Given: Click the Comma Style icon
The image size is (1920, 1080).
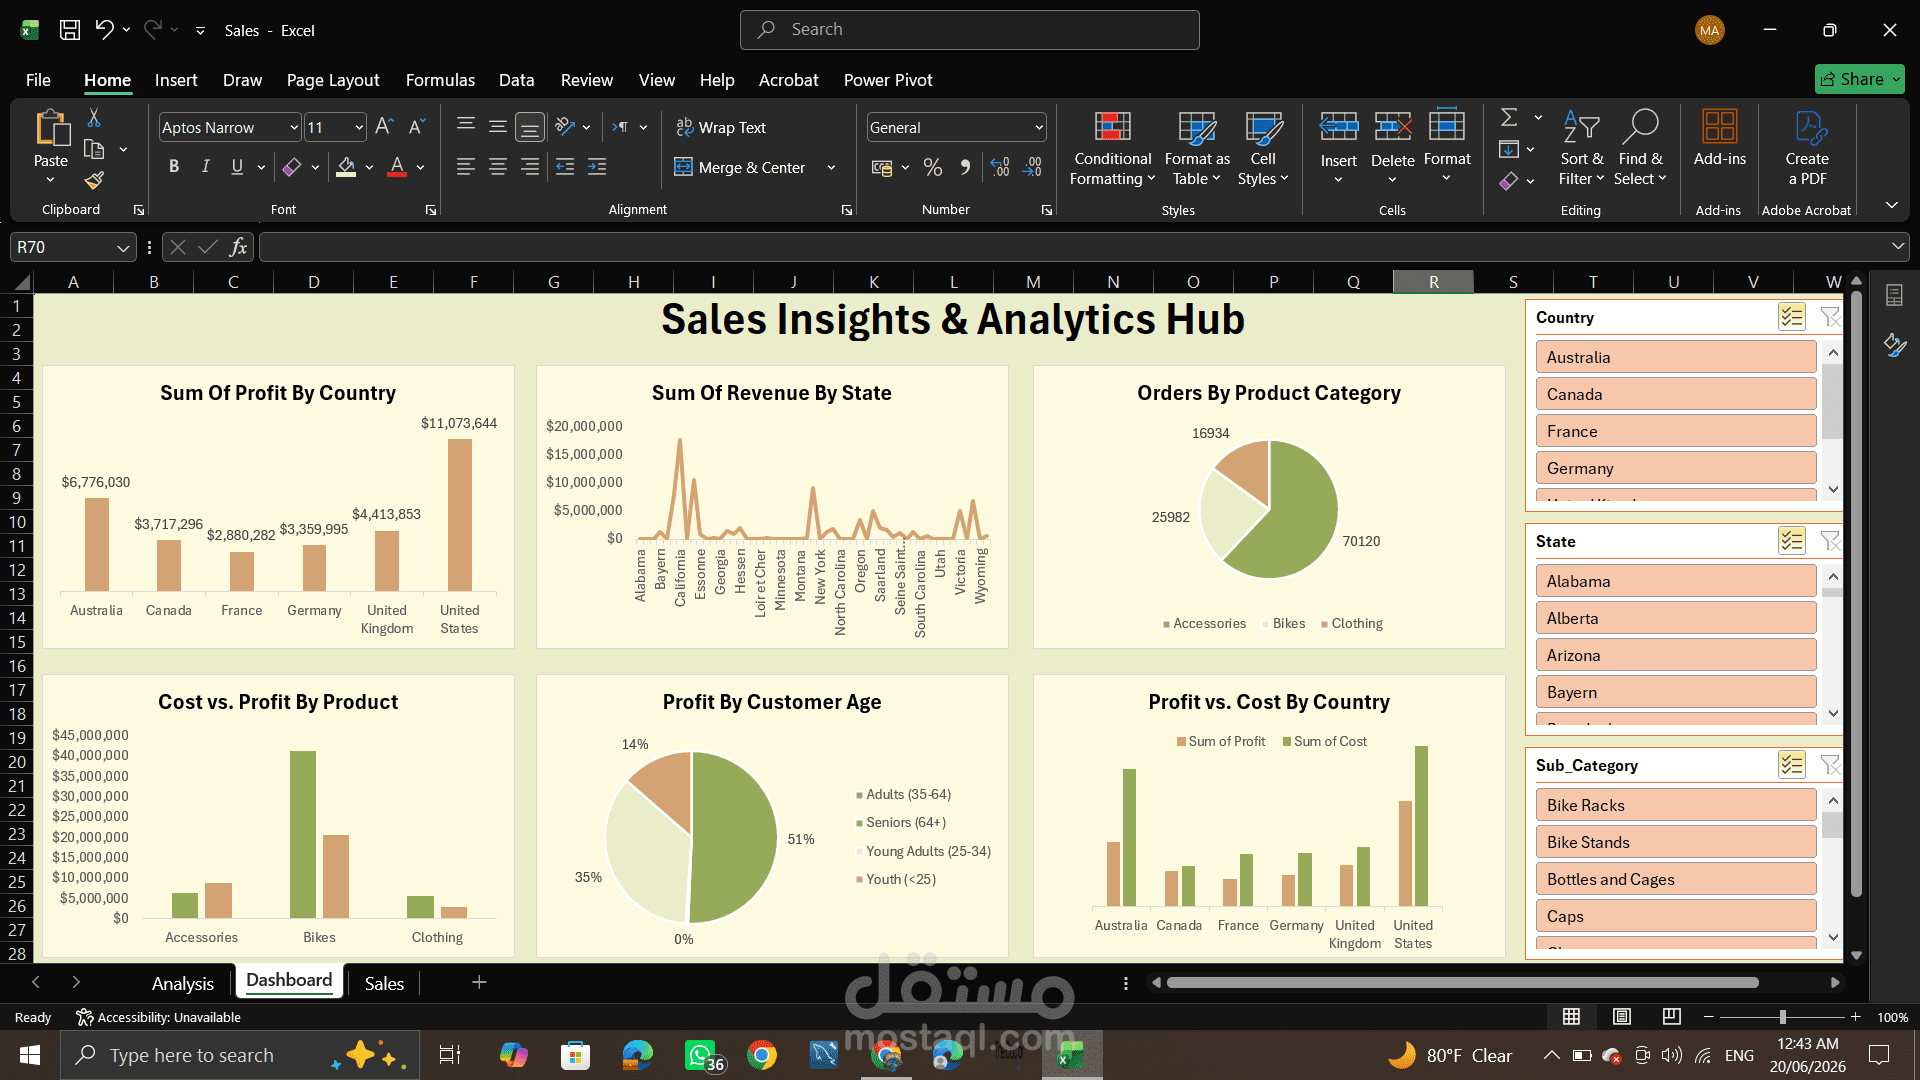Looking at the screenshot, I should point(965,167).
